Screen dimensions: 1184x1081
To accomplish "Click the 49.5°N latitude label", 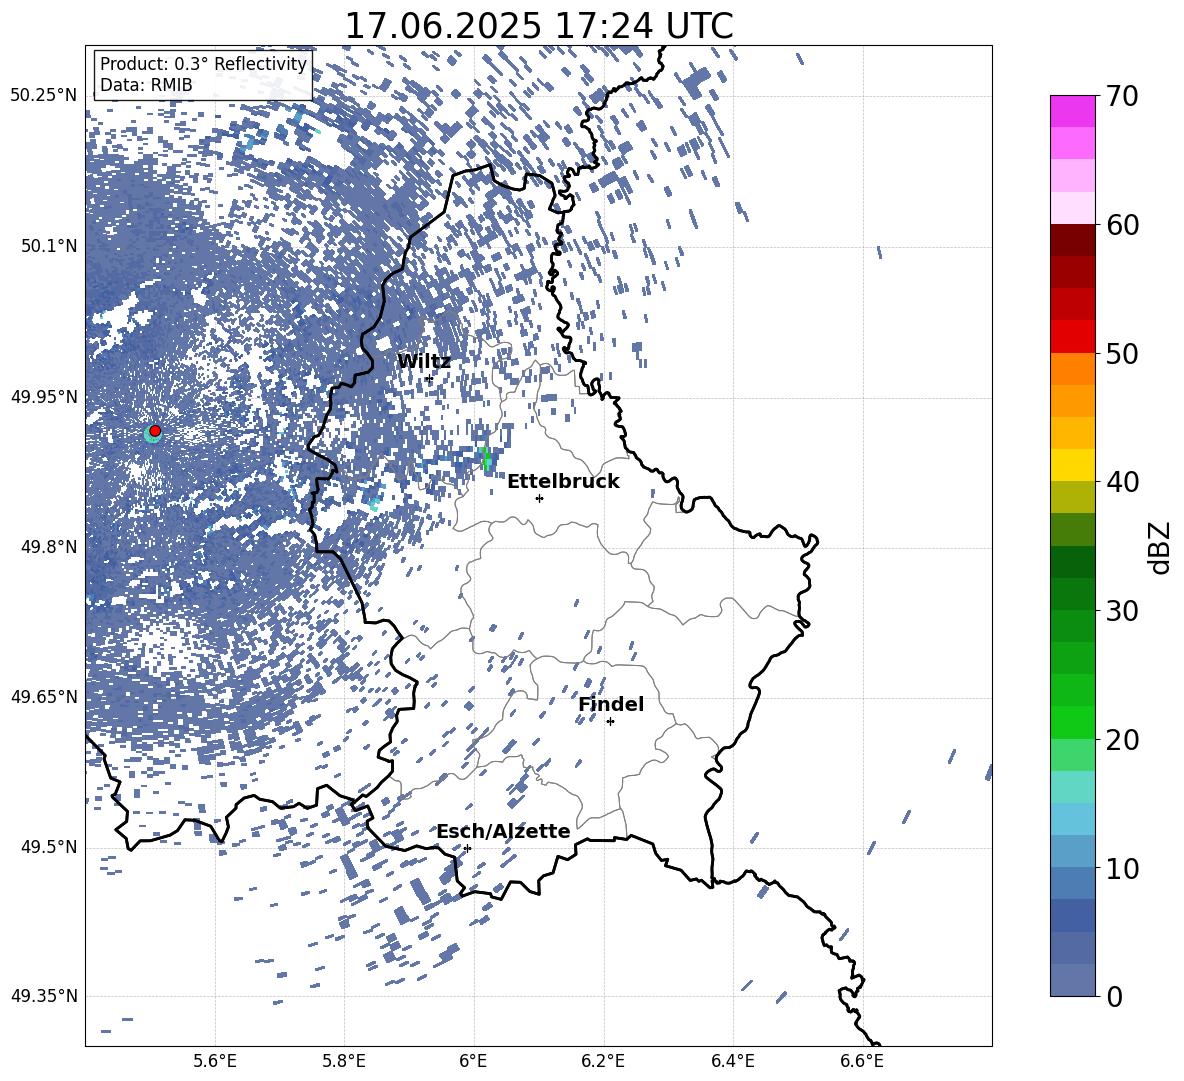I will pyautogui.click(x=48, y=847).
